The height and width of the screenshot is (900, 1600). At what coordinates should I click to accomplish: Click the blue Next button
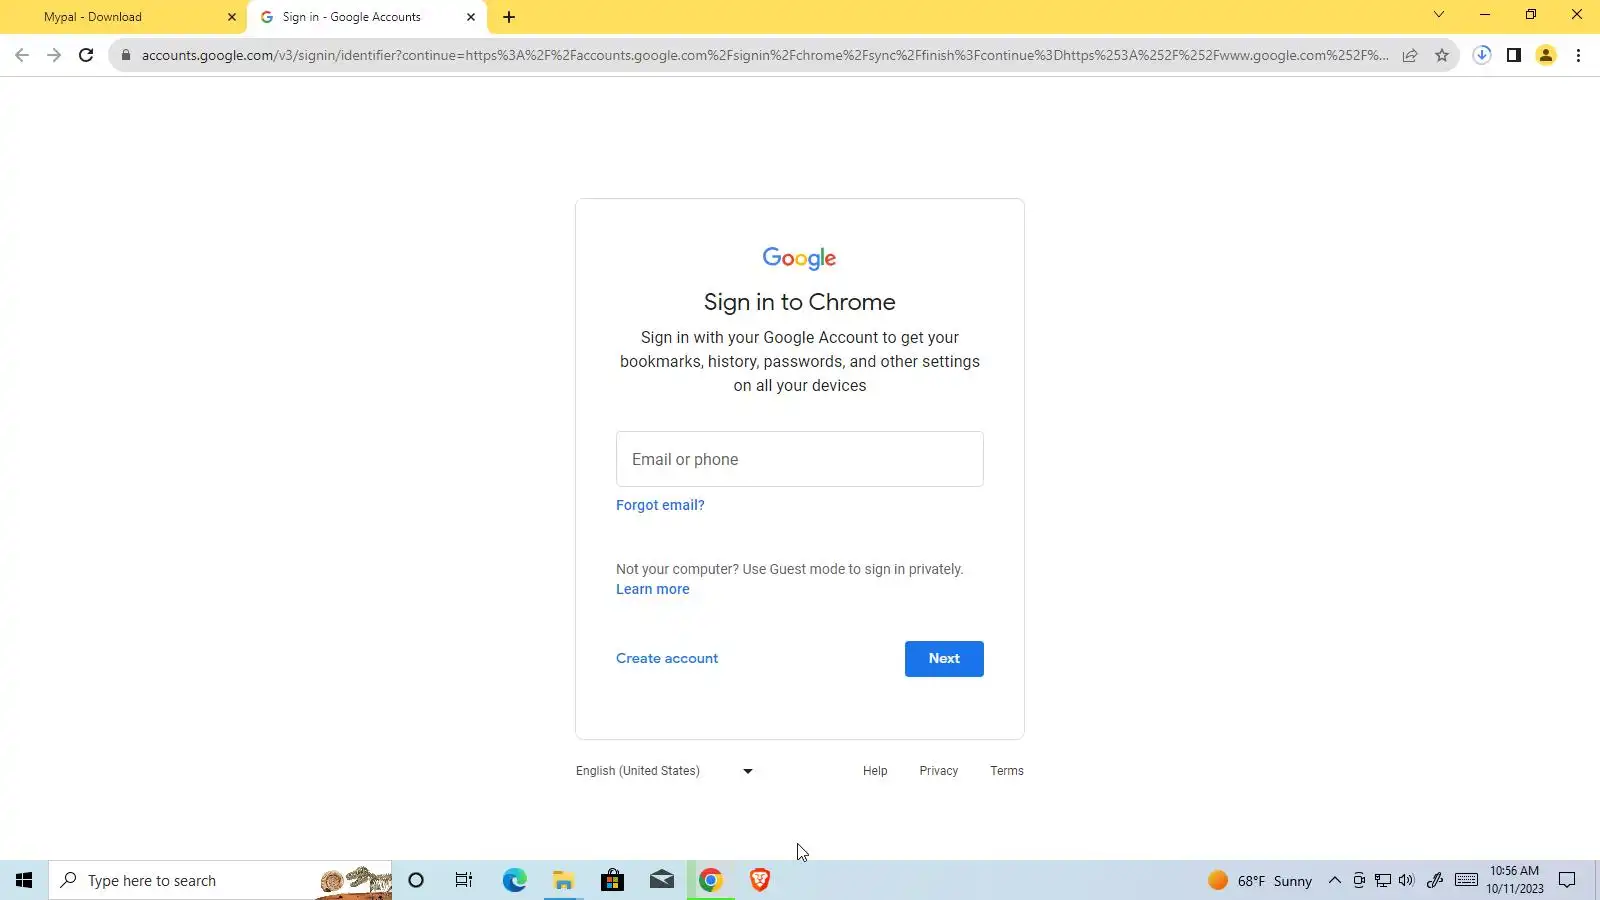944,659
